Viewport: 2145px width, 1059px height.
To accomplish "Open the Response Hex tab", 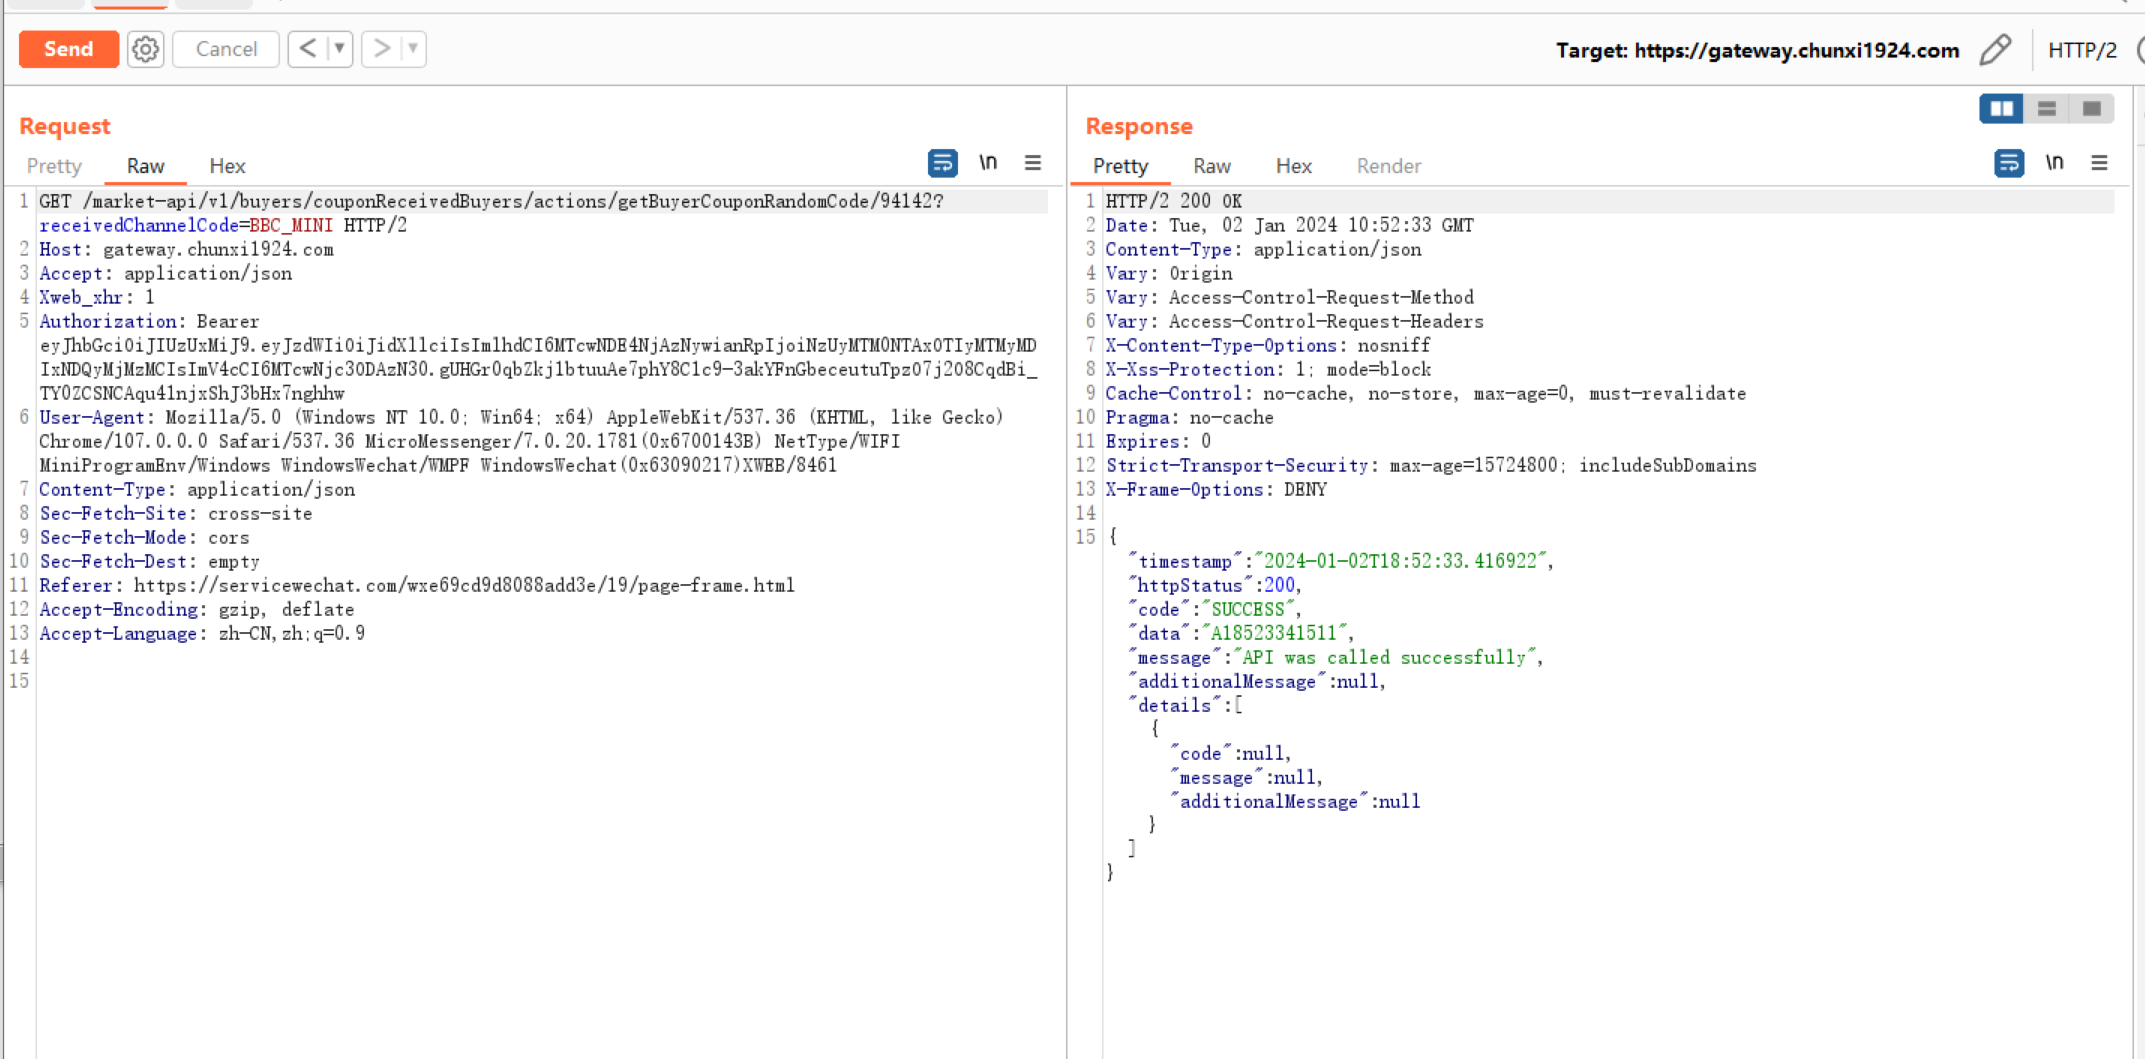I will click(x=1293, y=166).
